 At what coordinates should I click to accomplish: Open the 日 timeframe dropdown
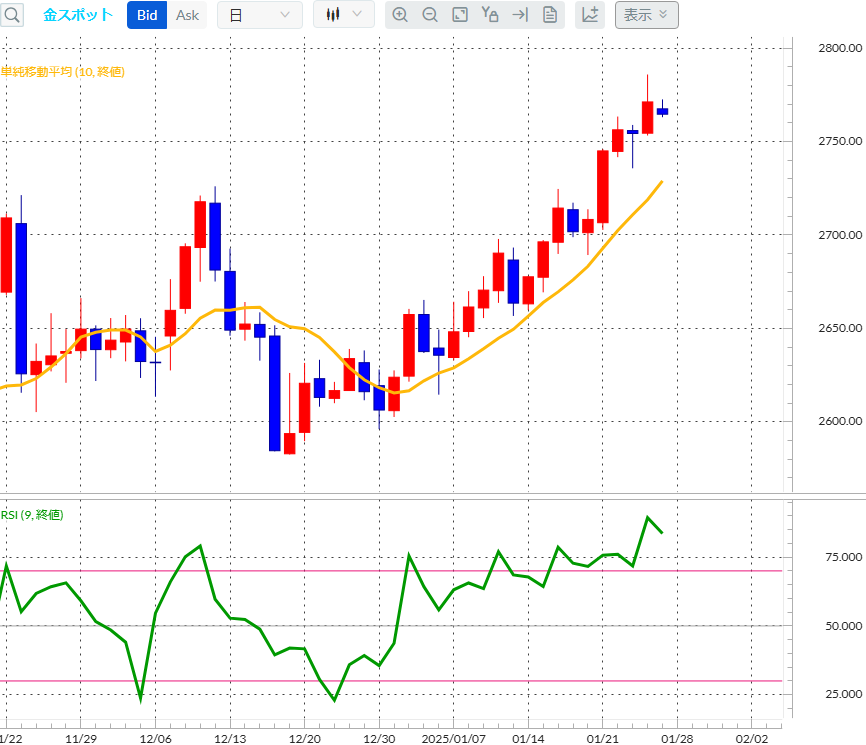[x=260, y=15]
